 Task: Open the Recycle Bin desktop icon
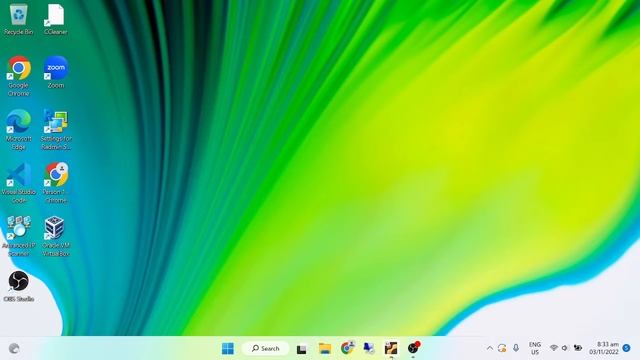(x=18, y=20)
